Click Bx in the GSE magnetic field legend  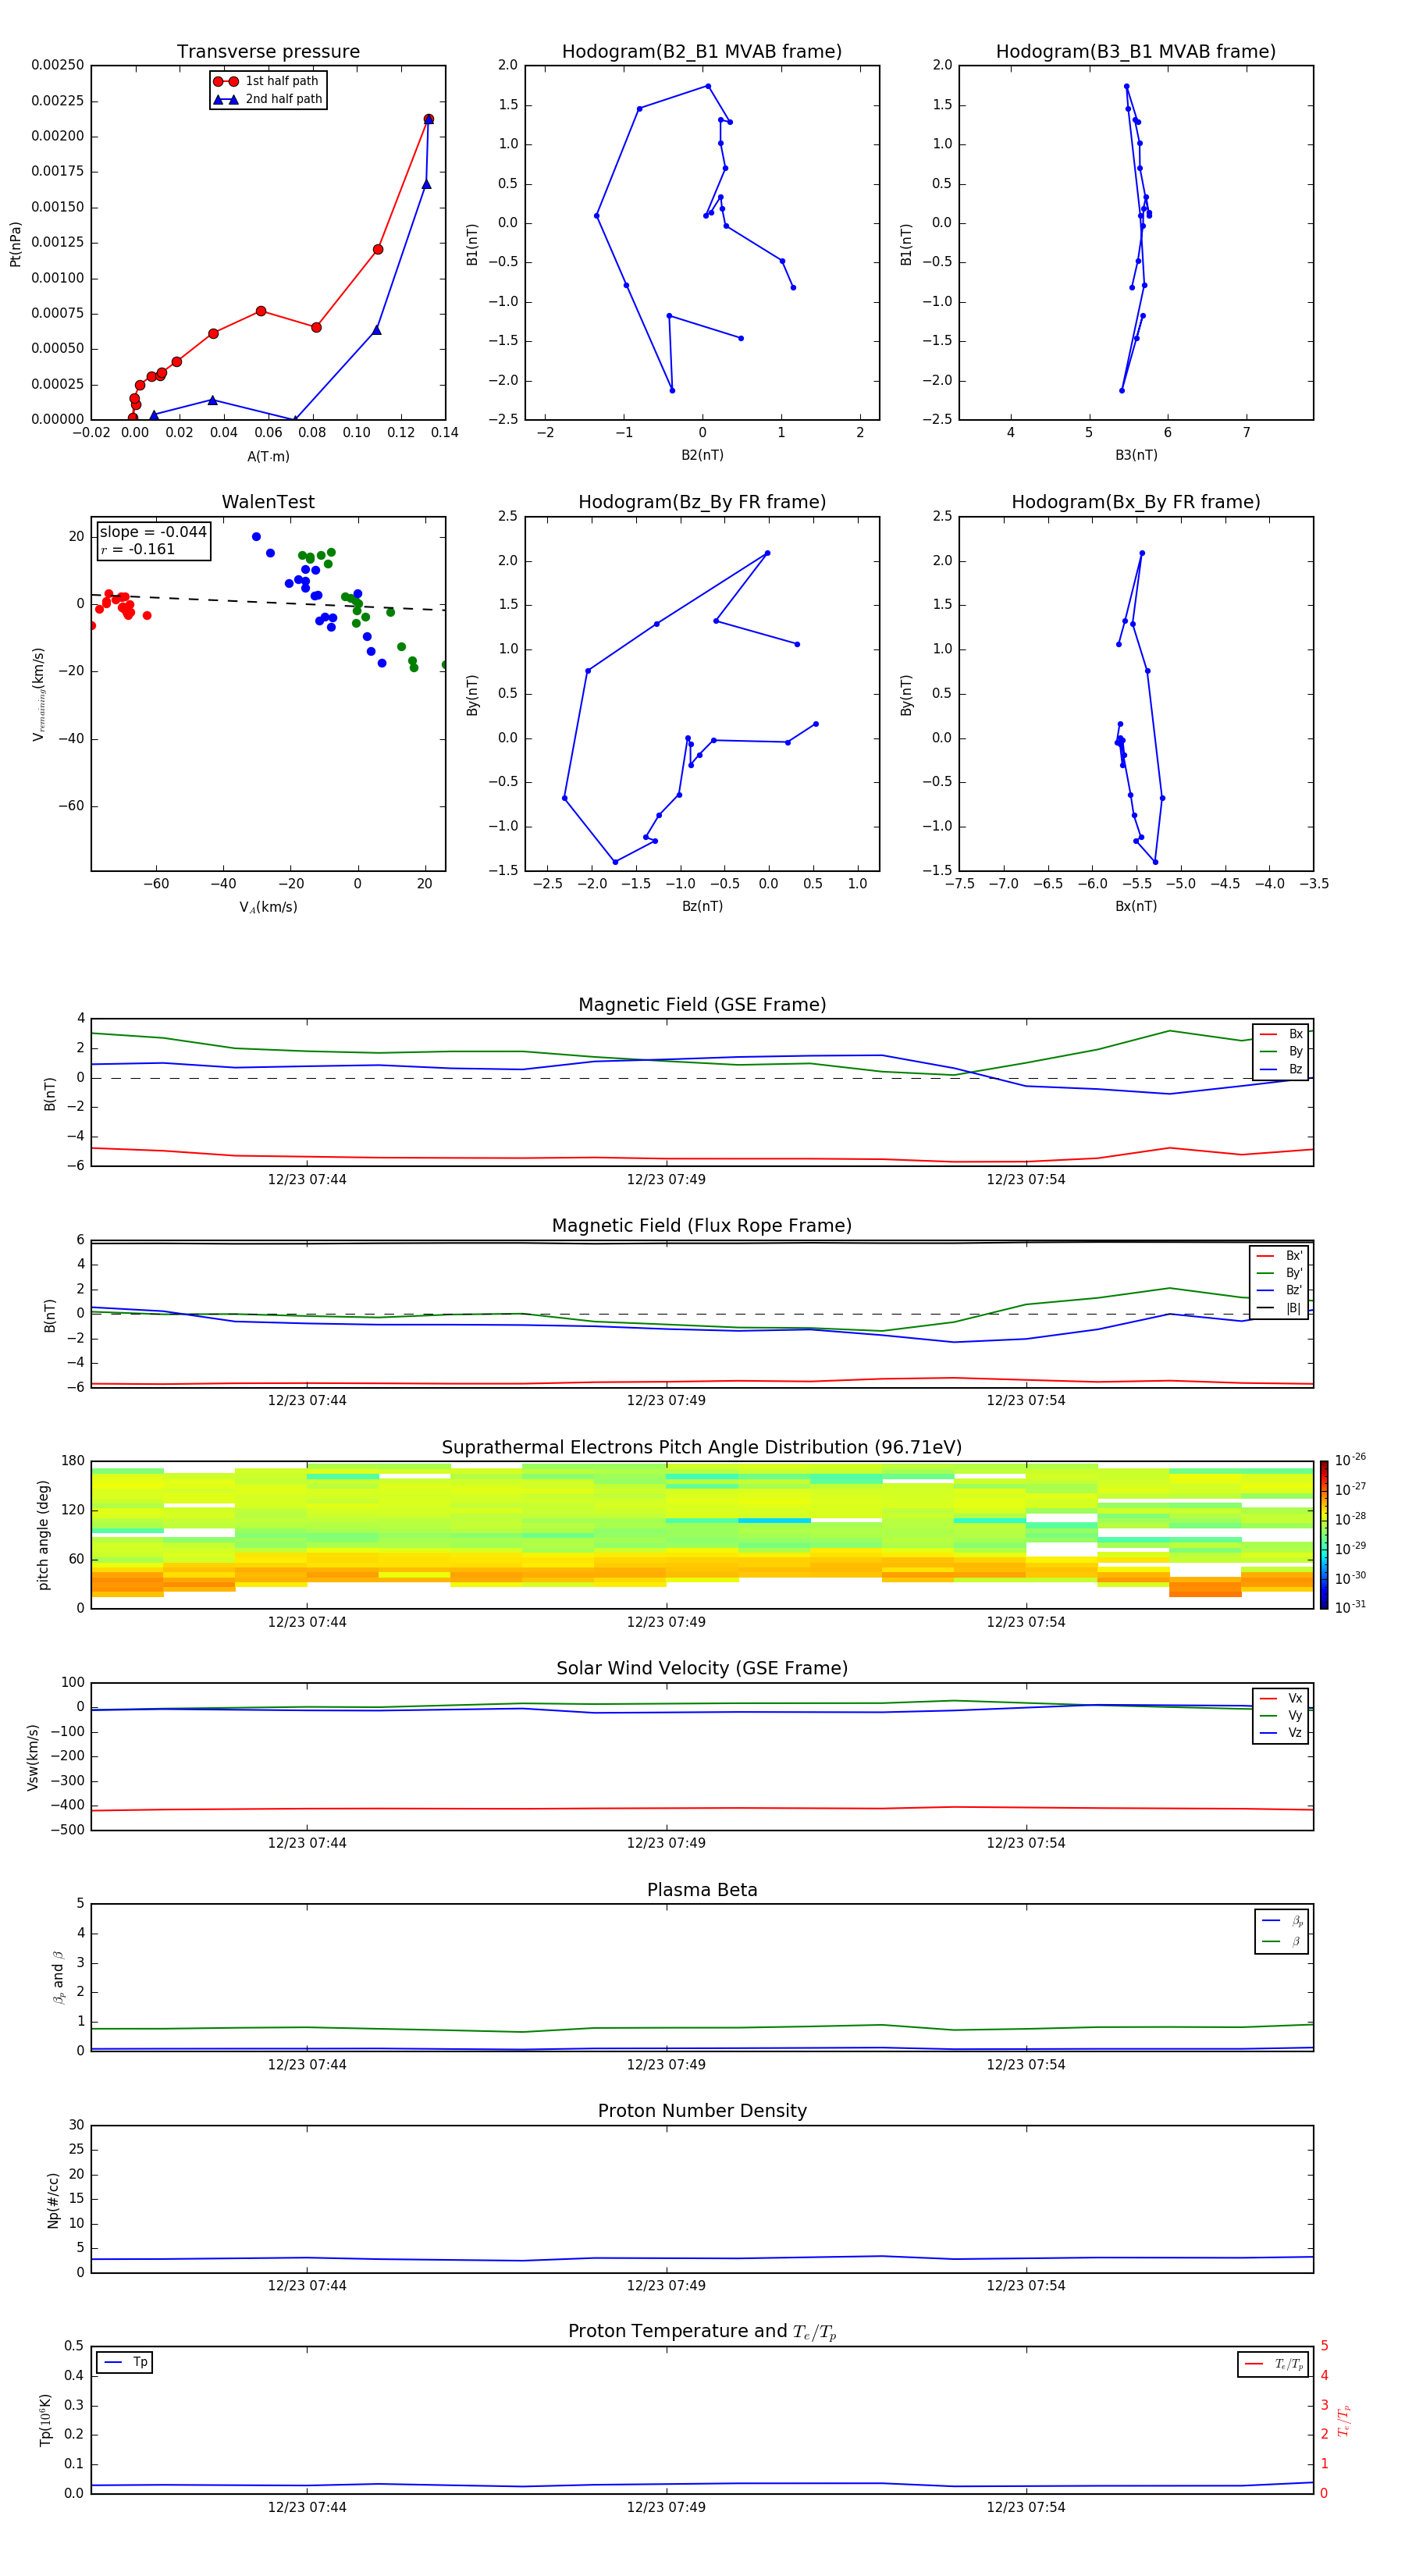(x=1281, y=1034)
